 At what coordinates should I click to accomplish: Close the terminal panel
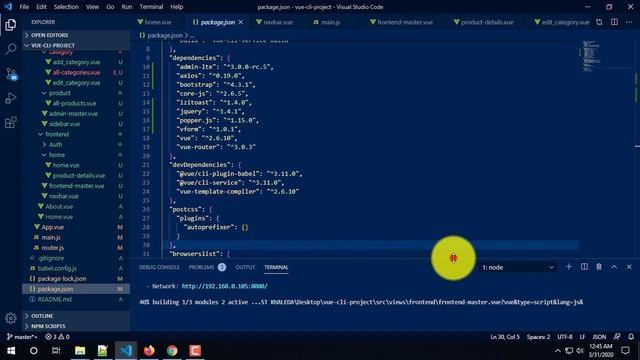pyautogui.click(x=629, y=267)
